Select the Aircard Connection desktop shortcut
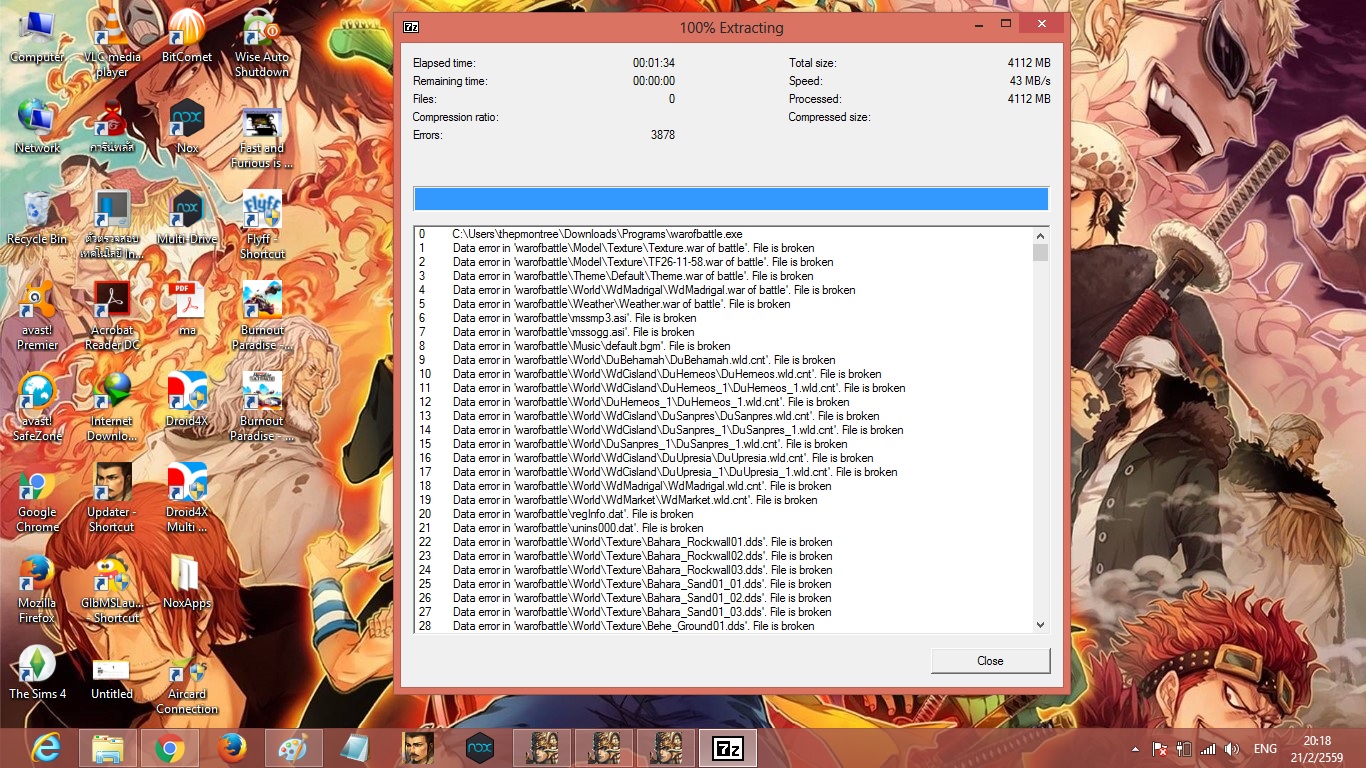This screenshot has height=768, width=1366. [187, 684]
